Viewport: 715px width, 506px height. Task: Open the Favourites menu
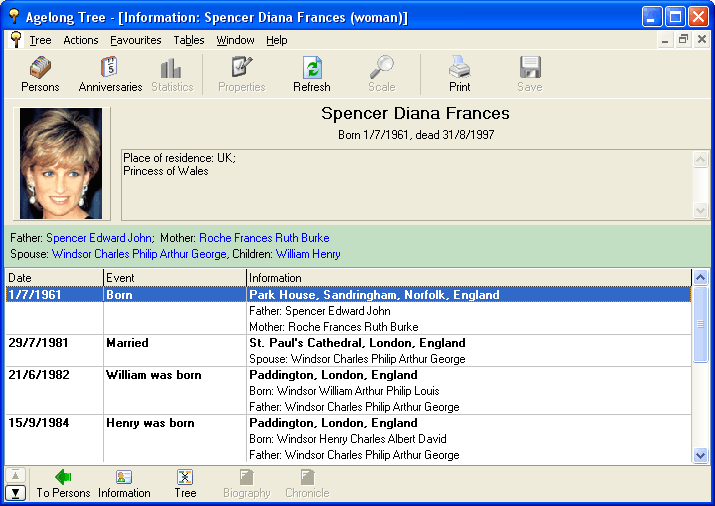coord(135,40)
